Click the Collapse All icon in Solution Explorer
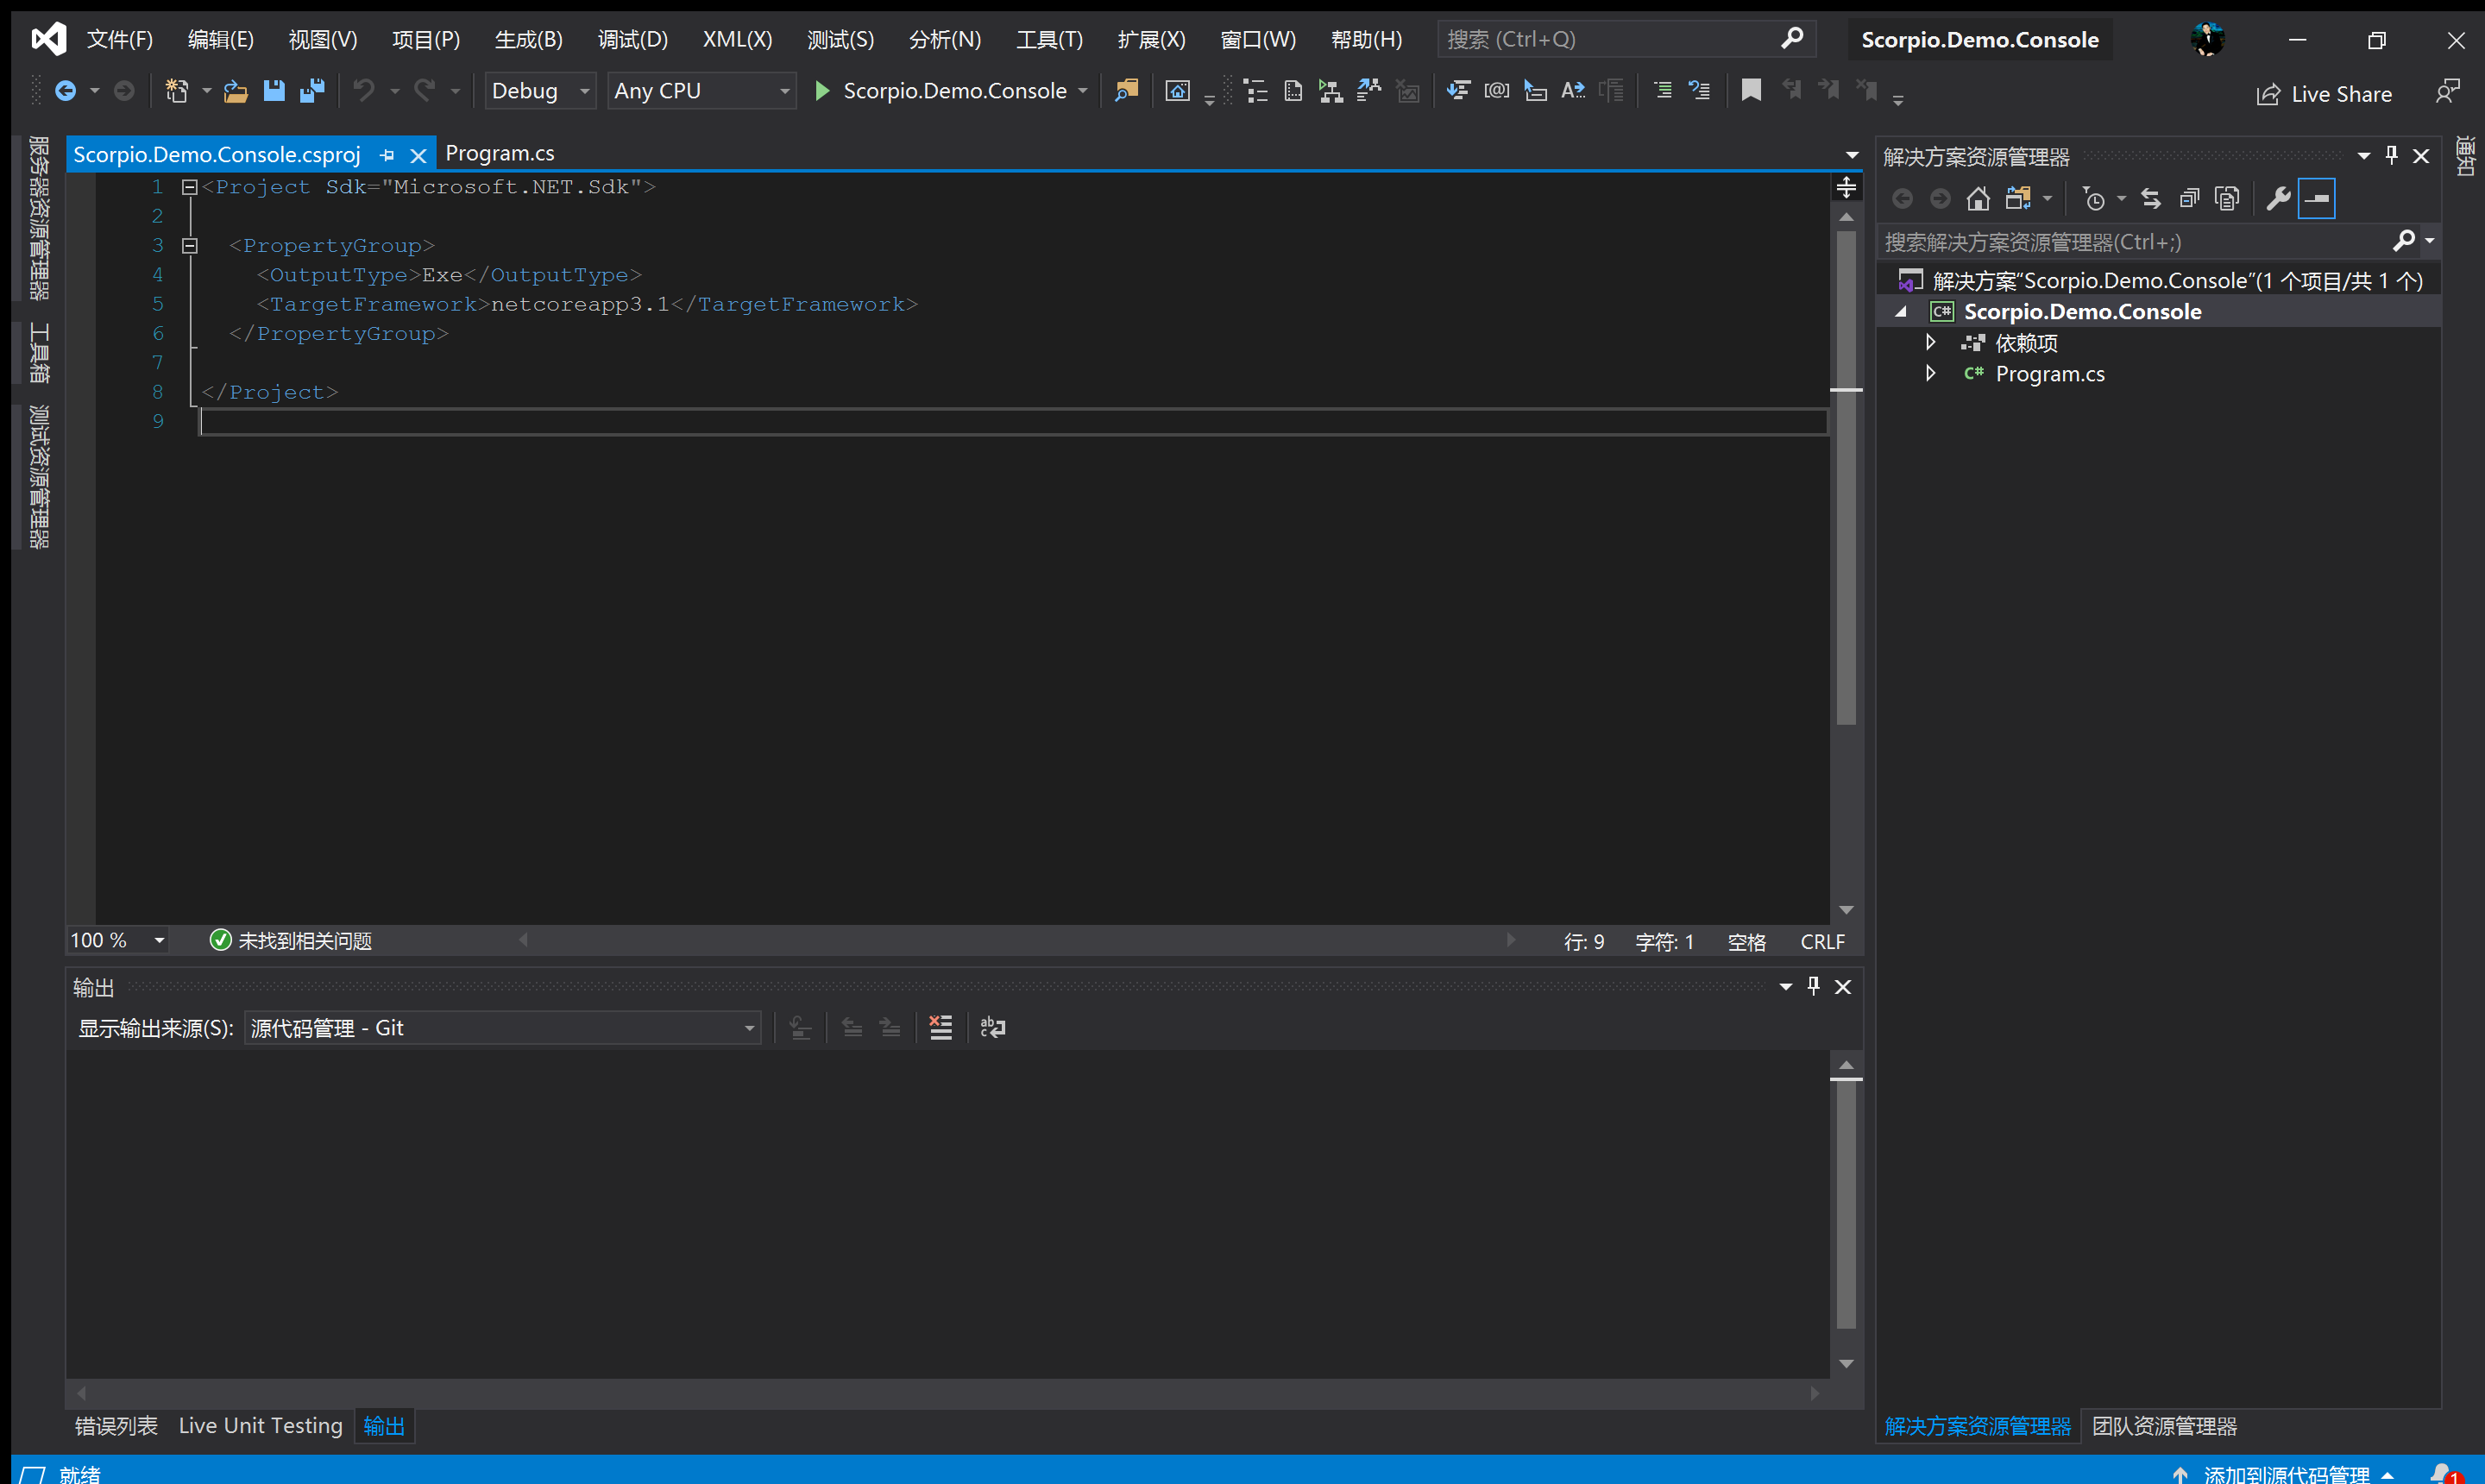The height and width of the screenshot is (1484, 2485). 2189,199
